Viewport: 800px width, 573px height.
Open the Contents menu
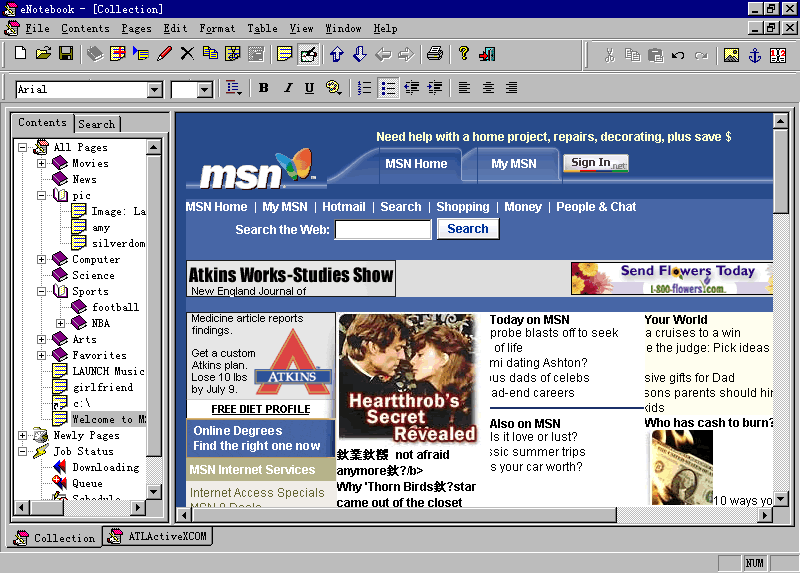(x=85, y=29)
